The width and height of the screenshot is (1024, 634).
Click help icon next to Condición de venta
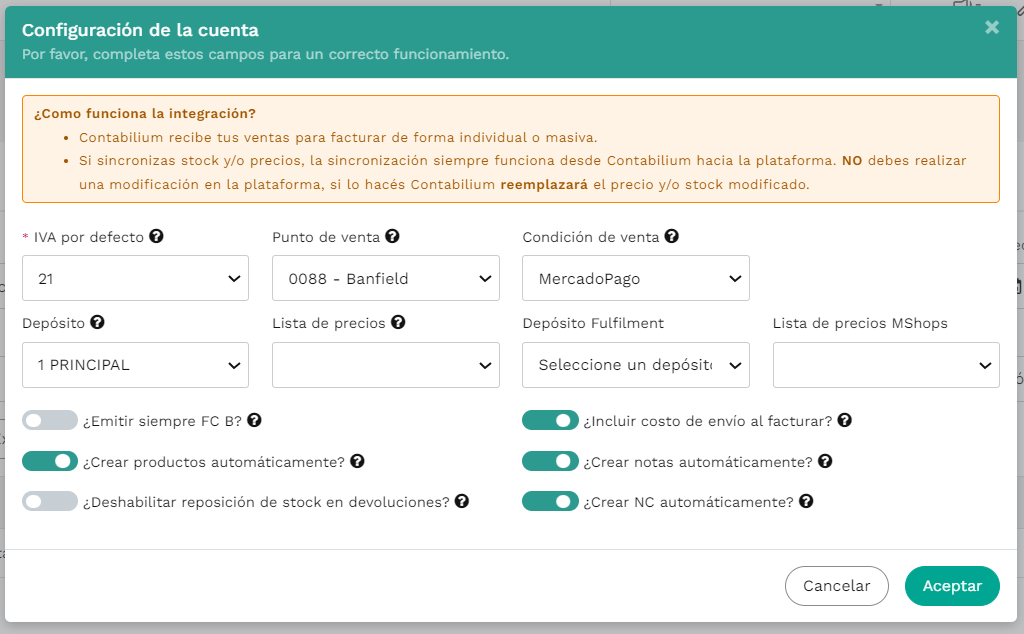coord(671,236)
